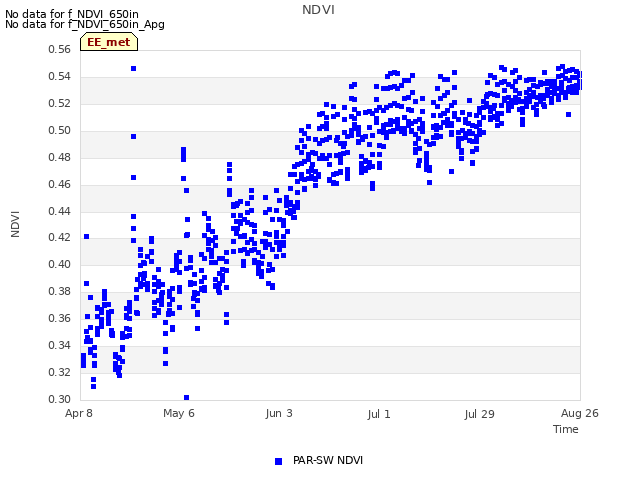The width and height of the screenshot is (640, 480).
Task: Click the 0.54 y-axis tick label
Action: pos(59,76)
